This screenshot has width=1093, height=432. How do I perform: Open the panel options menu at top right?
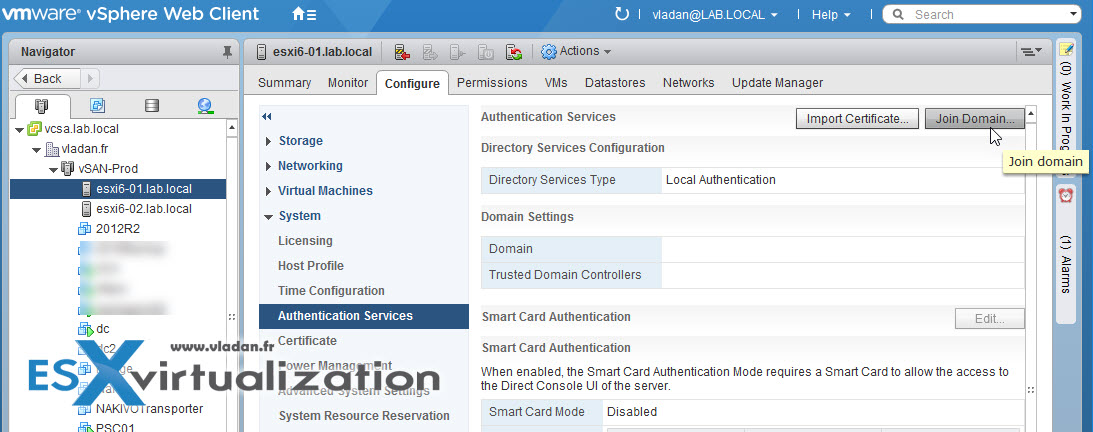pyautogui.click(x=1031, y=51)
